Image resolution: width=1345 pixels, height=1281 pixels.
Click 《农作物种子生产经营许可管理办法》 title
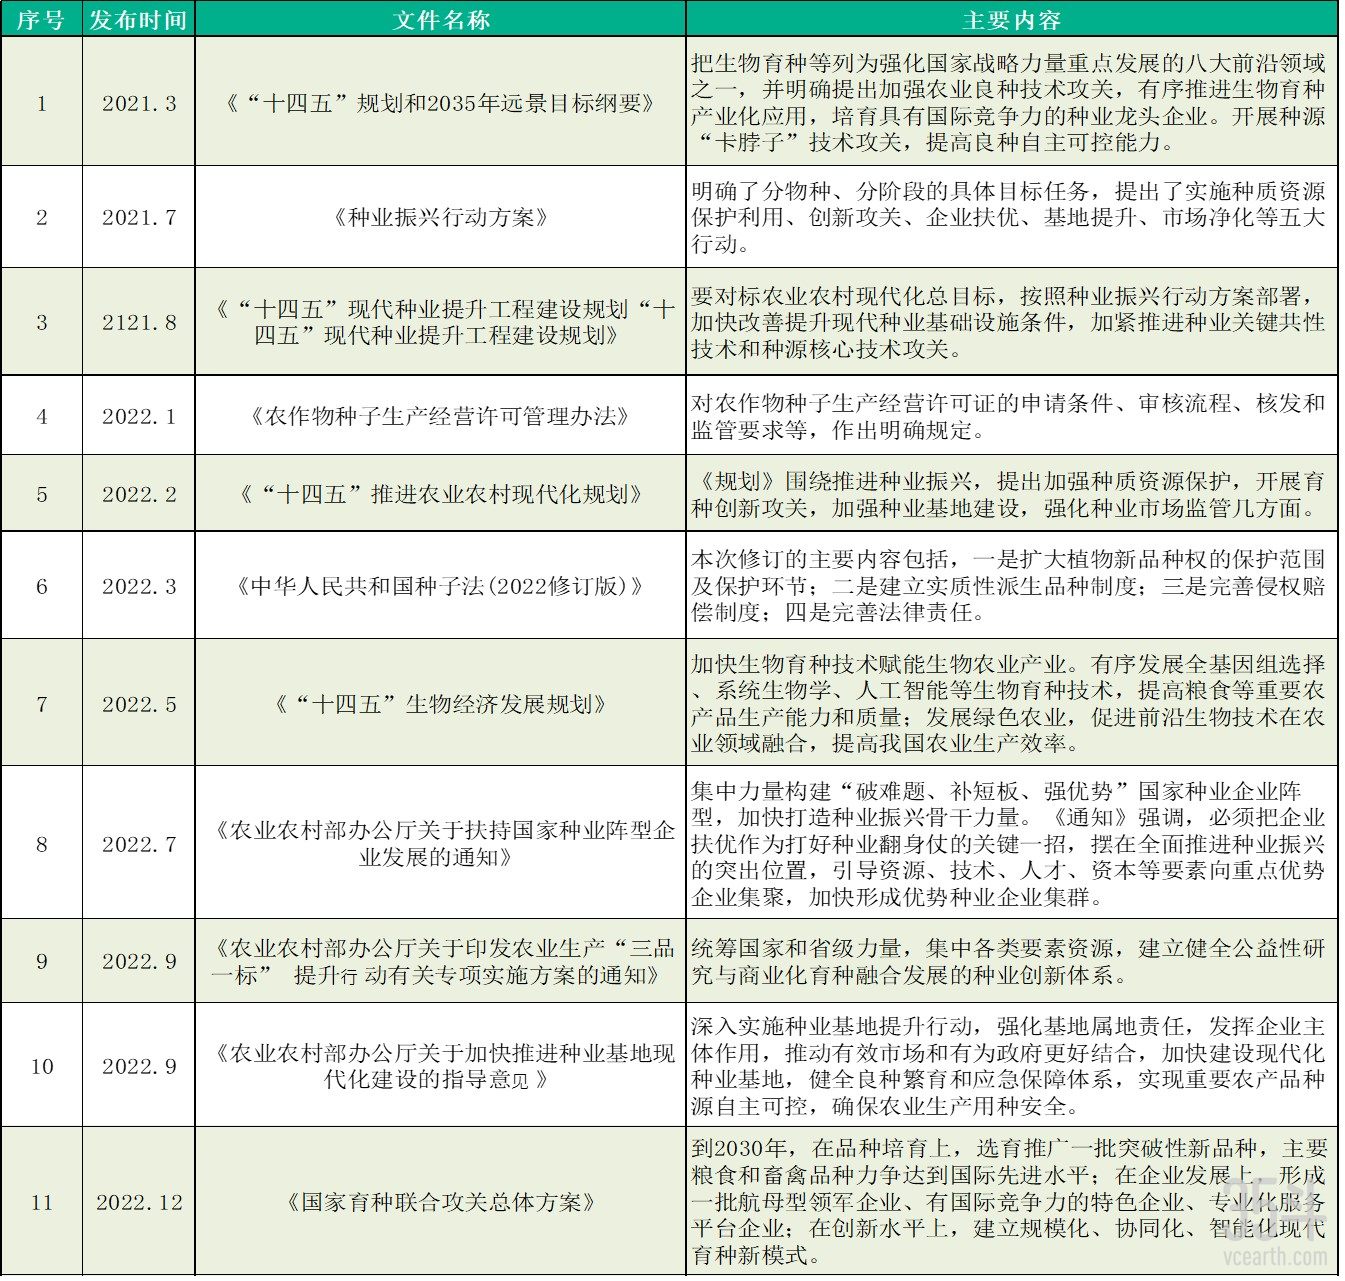tap(440, 416)
